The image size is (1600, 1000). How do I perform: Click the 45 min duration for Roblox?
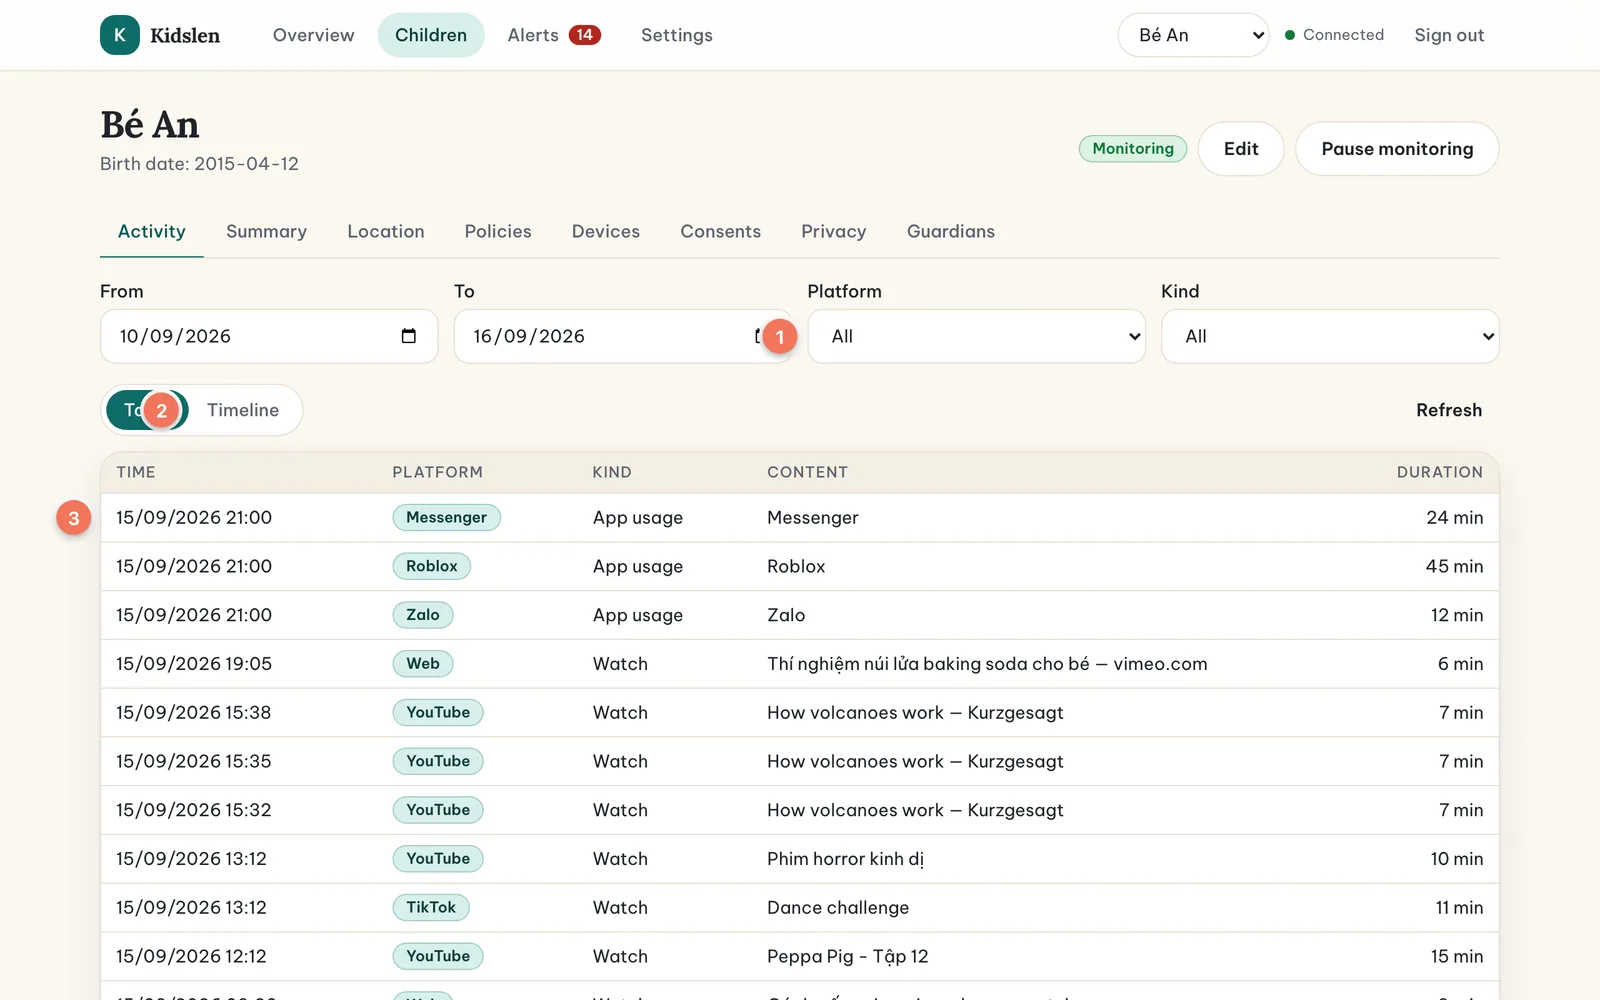[1454, 566]
